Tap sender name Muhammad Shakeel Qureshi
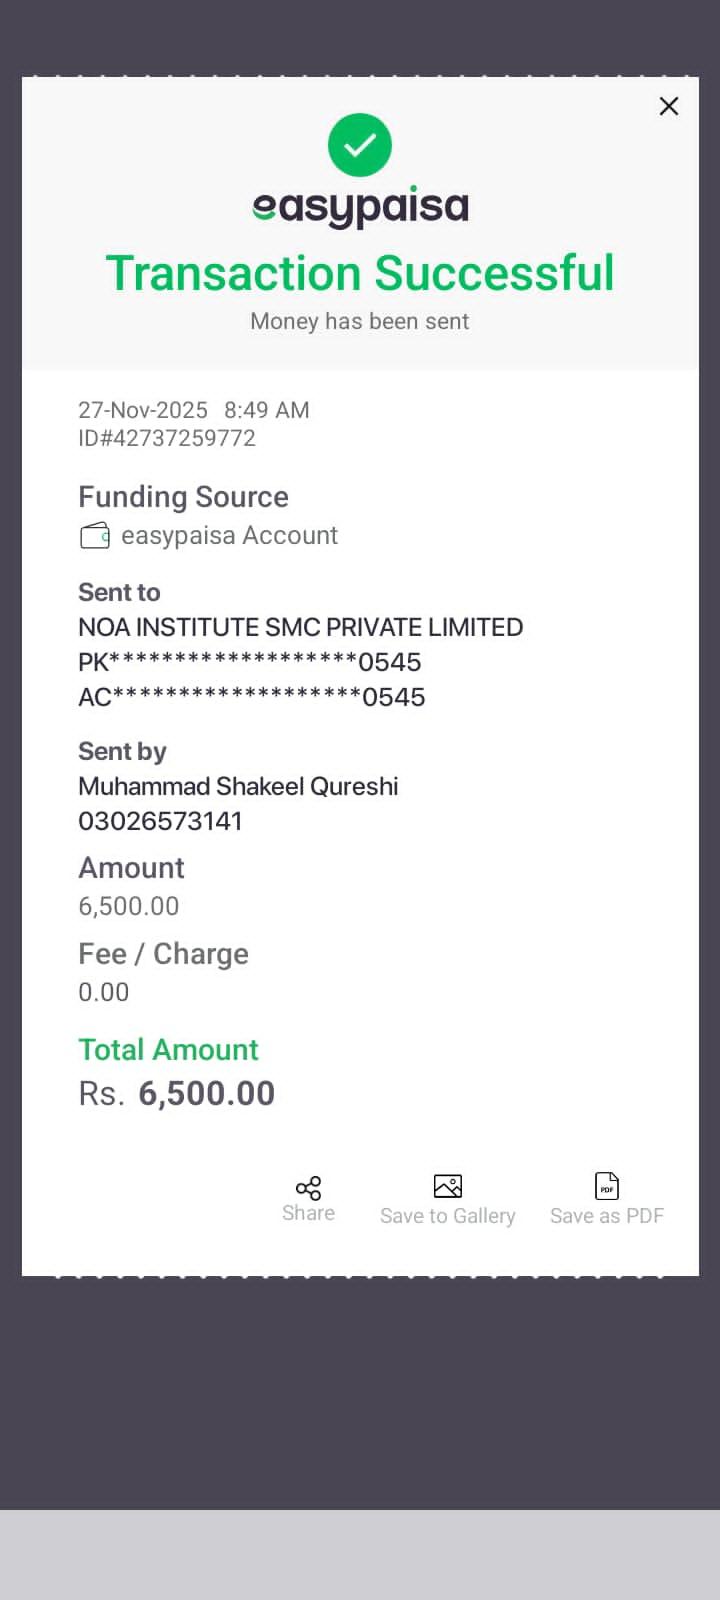Screen dimensions: 720x1600 click(x=238, y=786)
